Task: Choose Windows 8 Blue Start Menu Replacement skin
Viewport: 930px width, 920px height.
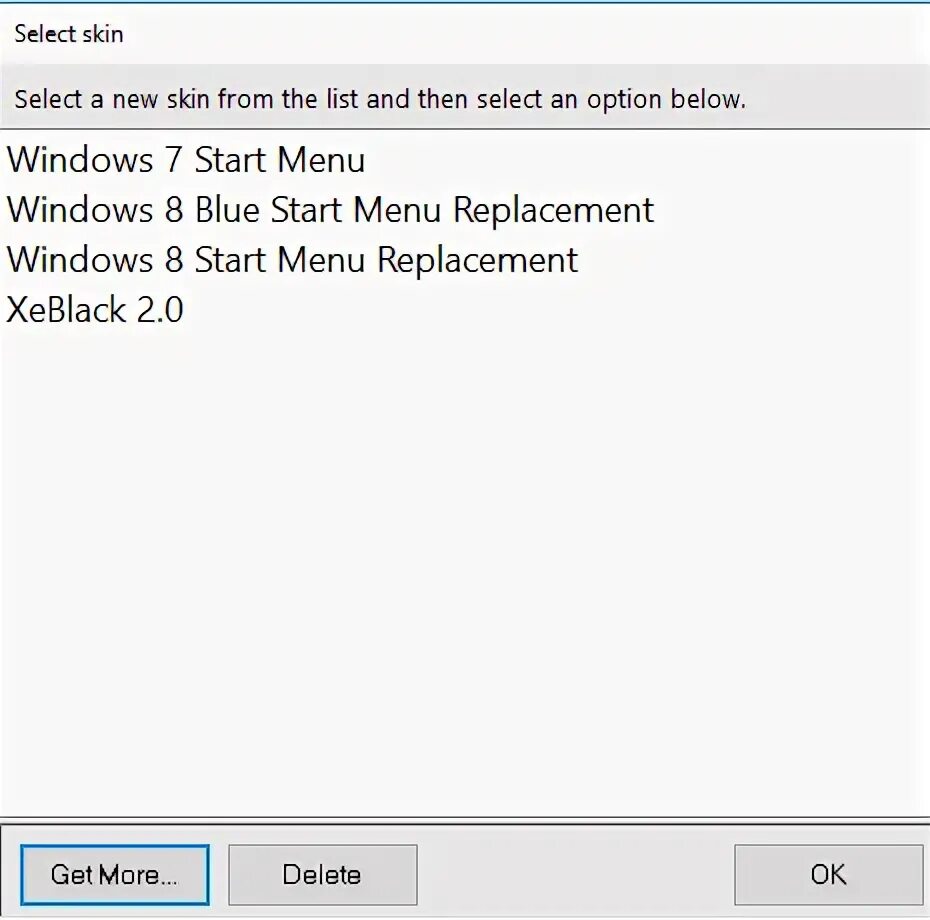Action: pyautogui.click(x=330, y=210)
